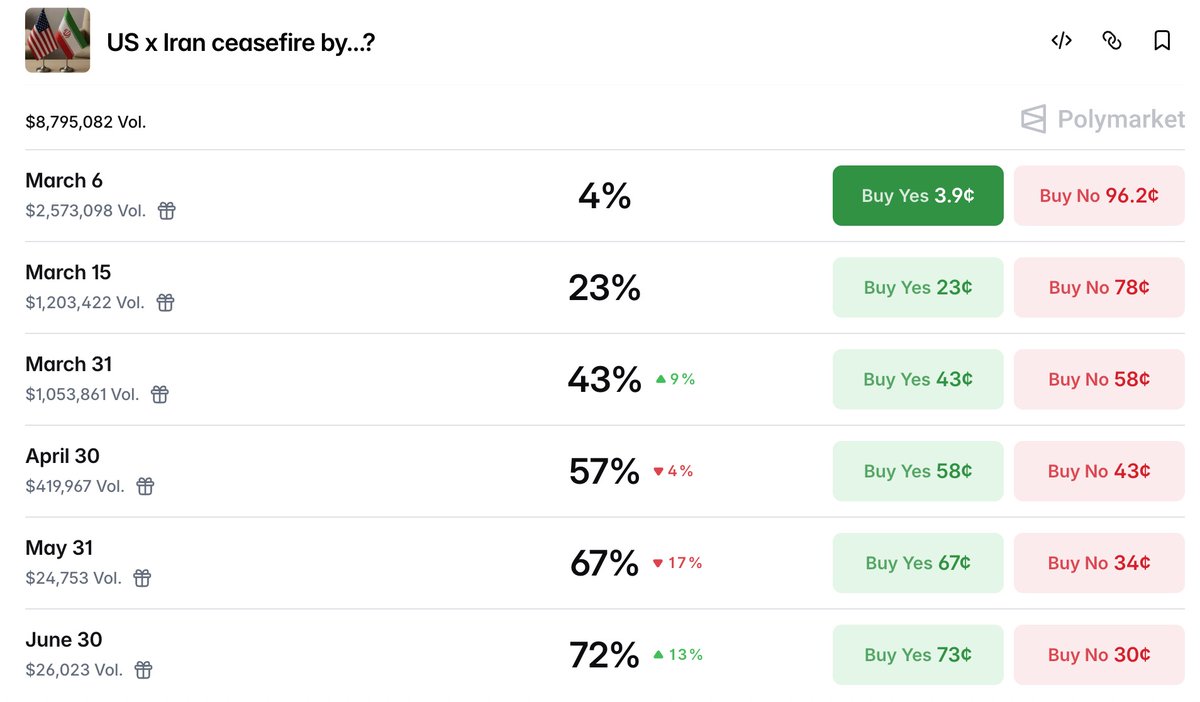
Task: Buy Yes 73¢ for June 30
Action: (918, 655)
